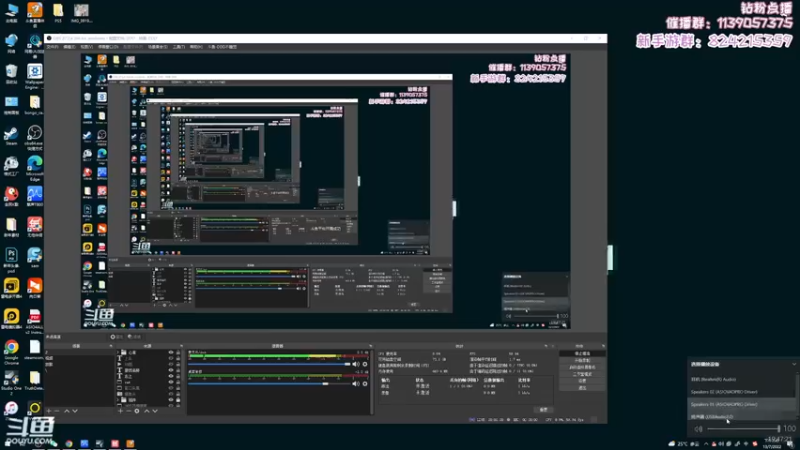
Task: Click the virtual camera button in controls
Action: [582, 367]
